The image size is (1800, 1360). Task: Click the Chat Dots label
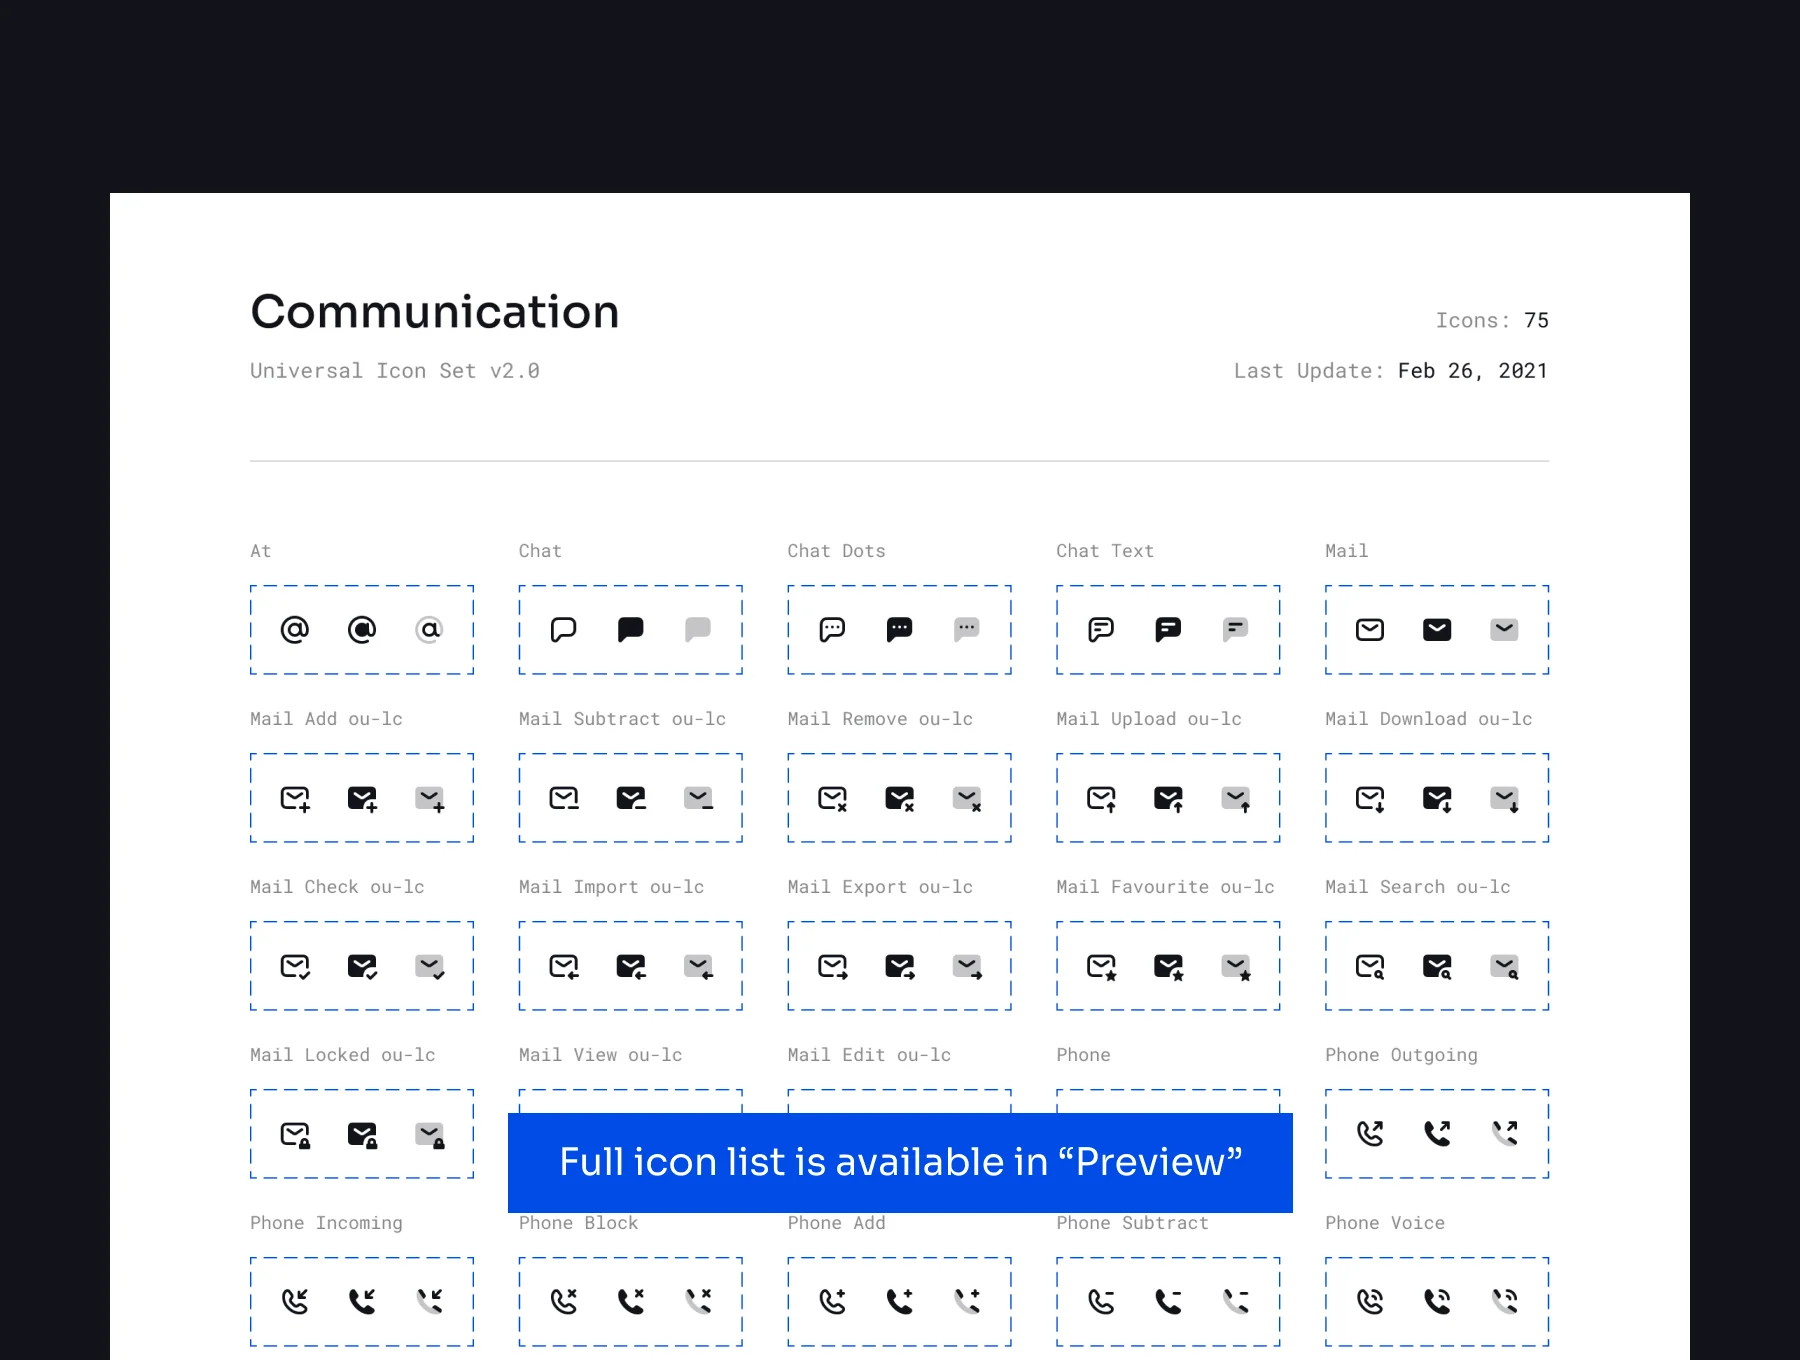coord(836,551)
